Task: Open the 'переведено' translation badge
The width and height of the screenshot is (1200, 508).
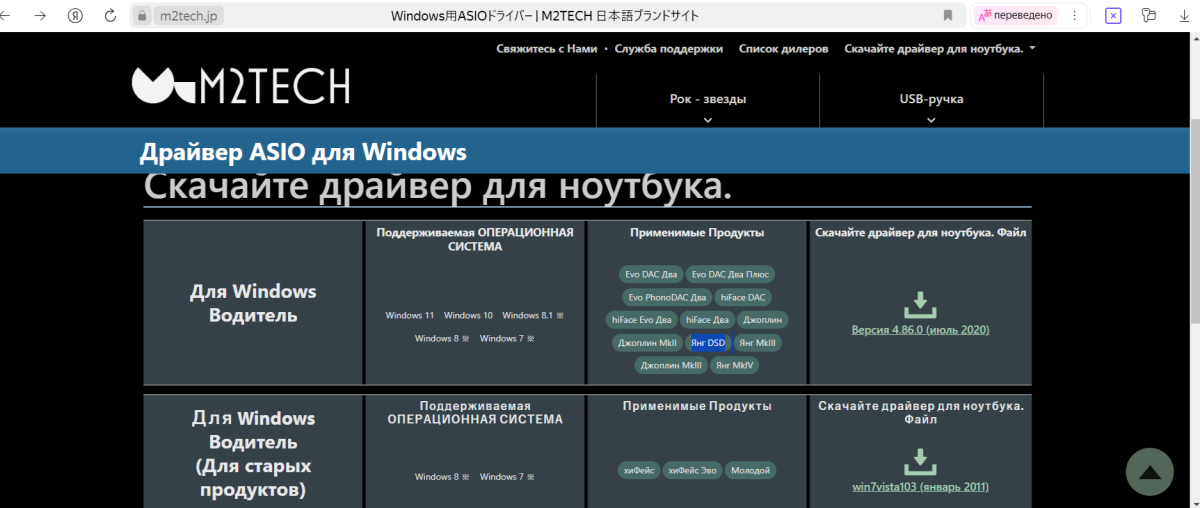Action: point(1014,16)
